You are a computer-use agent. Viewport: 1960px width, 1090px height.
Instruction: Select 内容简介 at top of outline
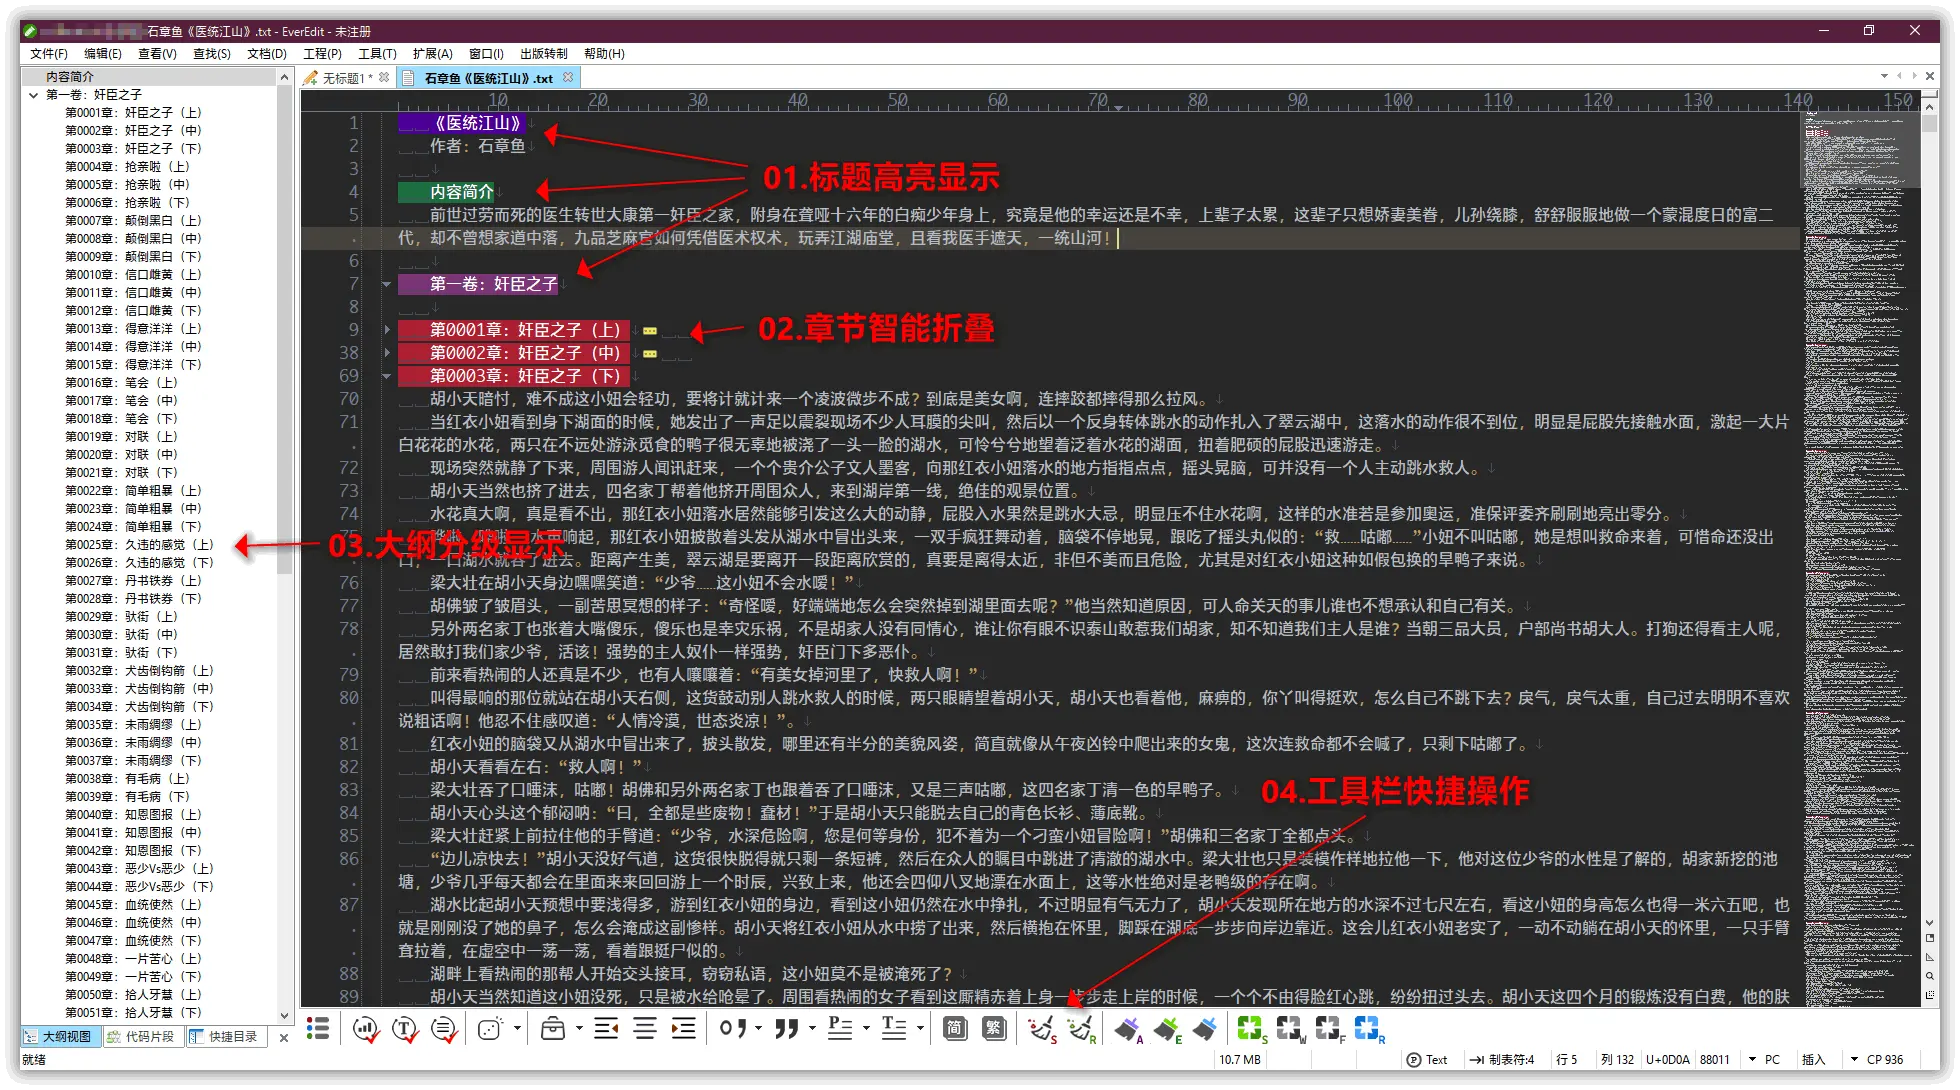[70, 77]
